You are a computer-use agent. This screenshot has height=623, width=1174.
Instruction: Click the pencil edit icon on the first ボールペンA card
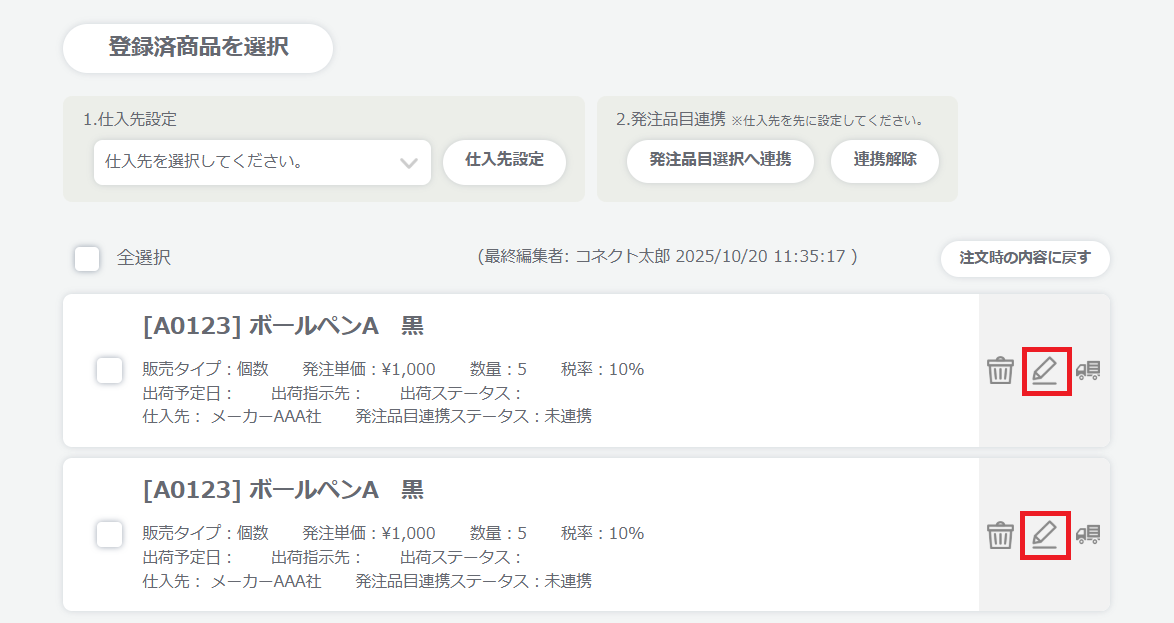click(1045, 371)
